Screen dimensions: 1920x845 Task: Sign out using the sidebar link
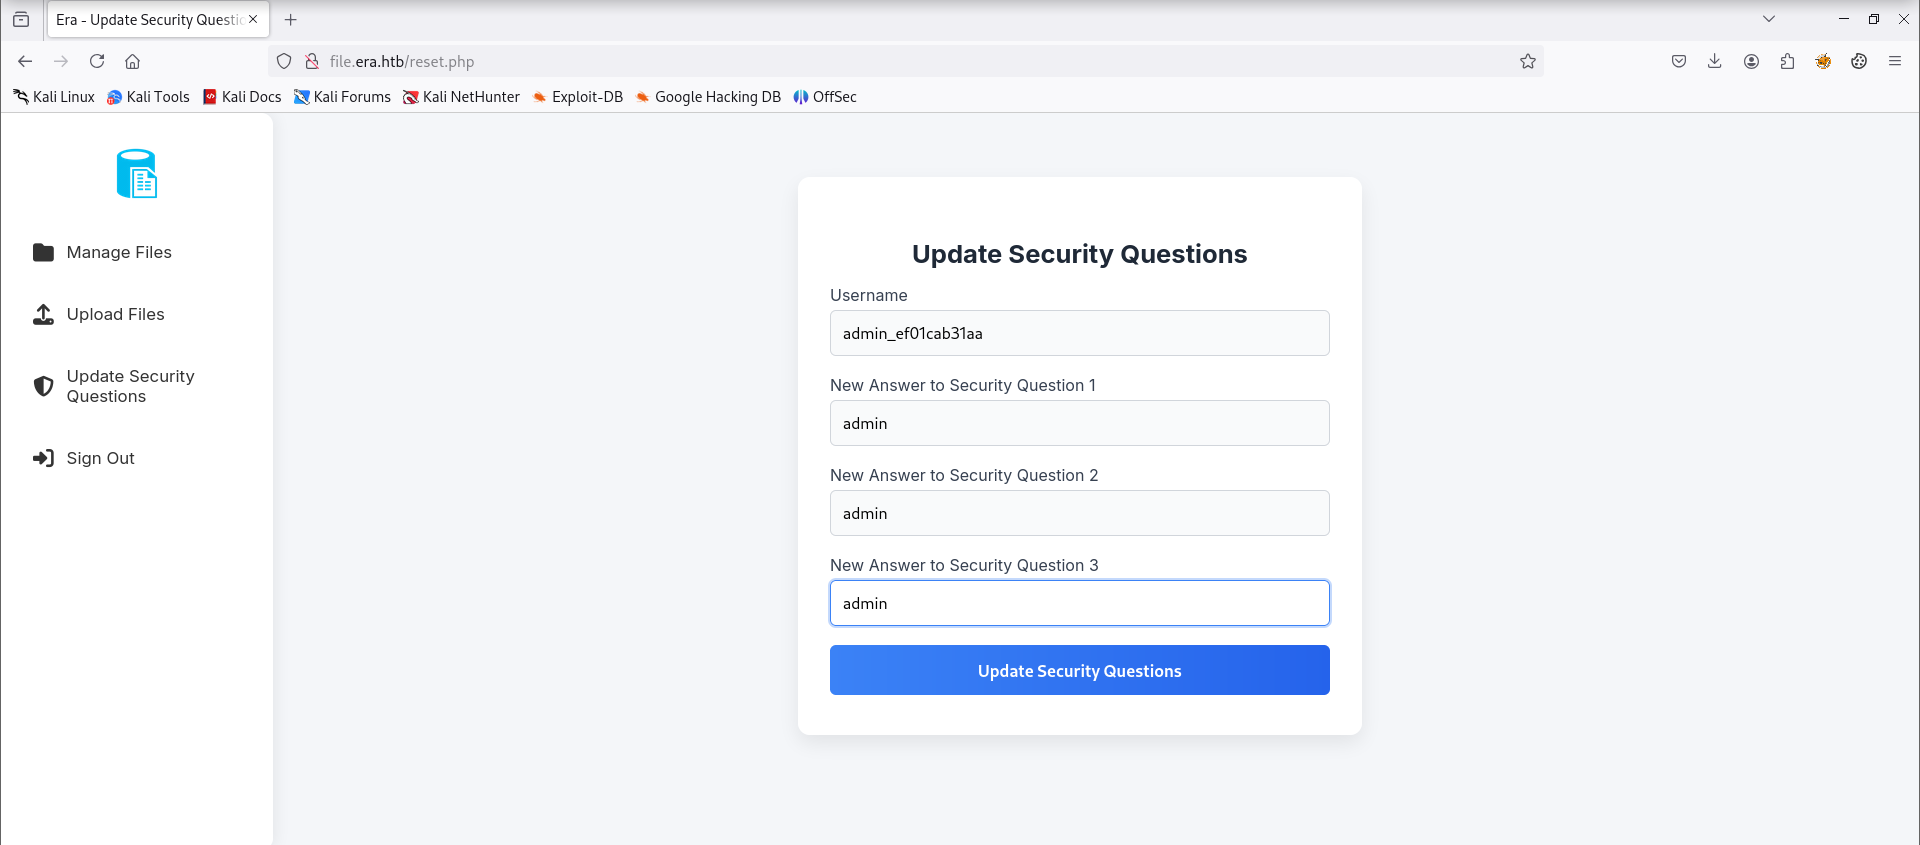point(83,458)
